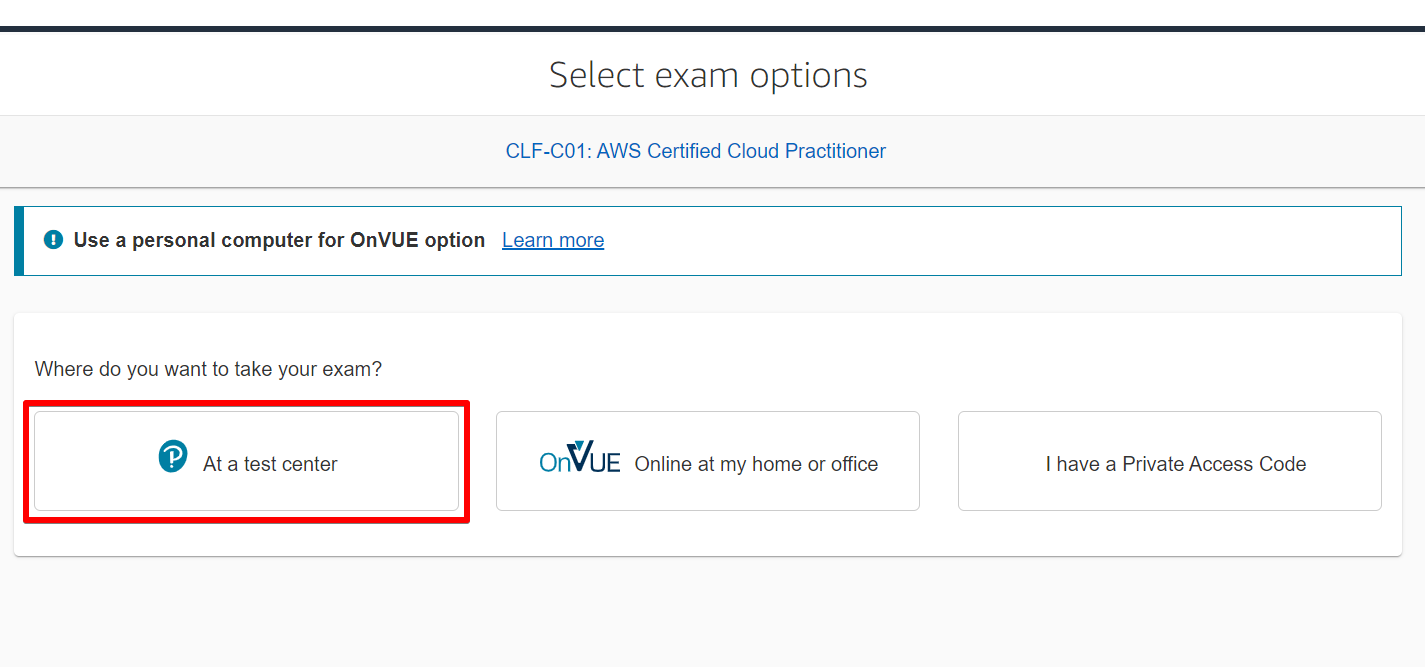Choose the test center exam location option
The width and height of the screenshot is (1425, 667).
coord(246,461)
